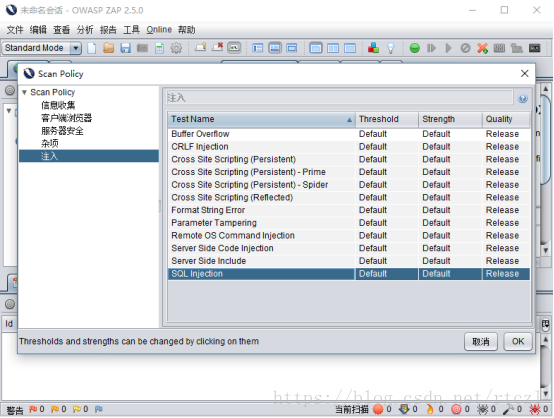Open Threshold dropdown for SQL Injection

[387, 274]
